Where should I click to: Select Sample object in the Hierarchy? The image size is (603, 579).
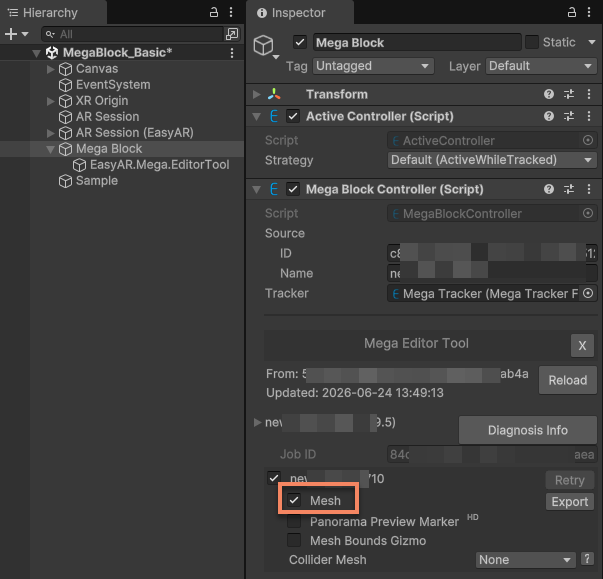97,181
